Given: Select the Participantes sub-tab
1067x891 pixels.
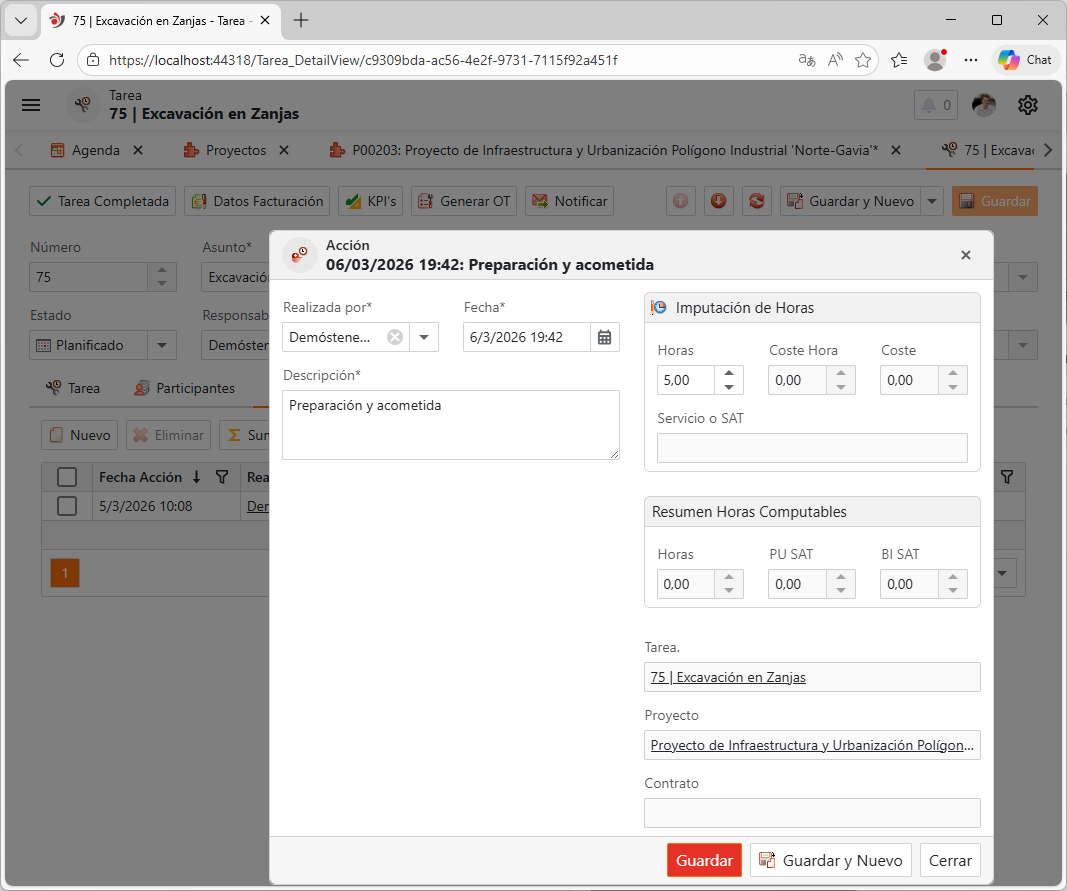Looking at the screenshot, I should (184, 388).
